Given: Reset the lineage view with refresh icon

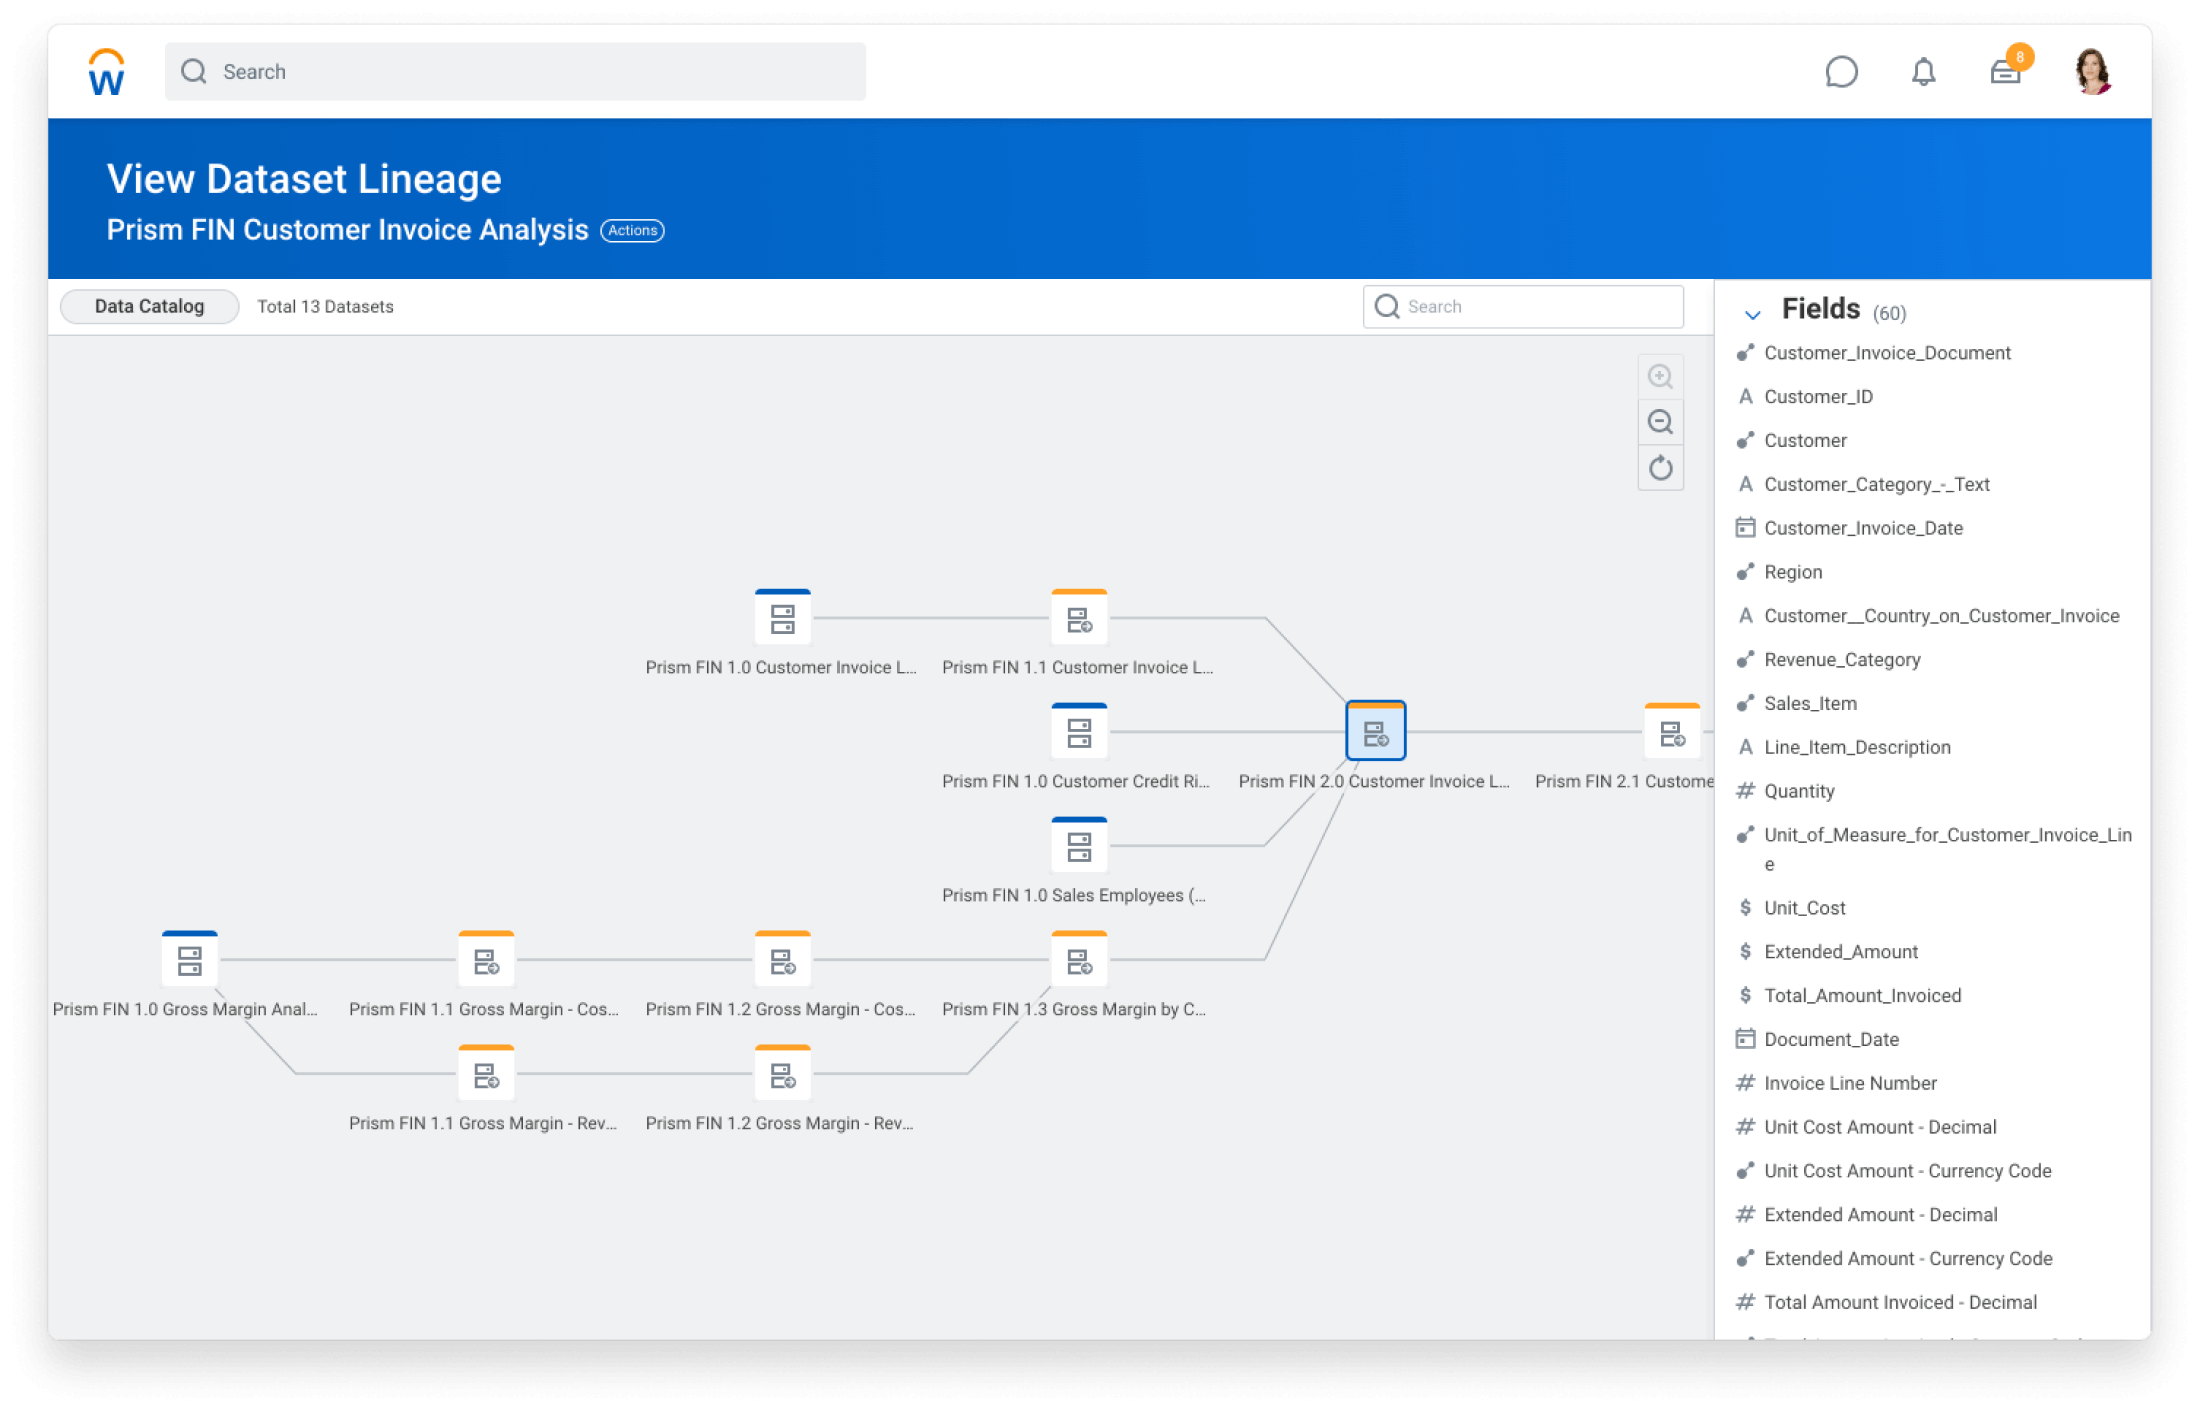Looking at the screenshot, I should (x=1660, y=468).
